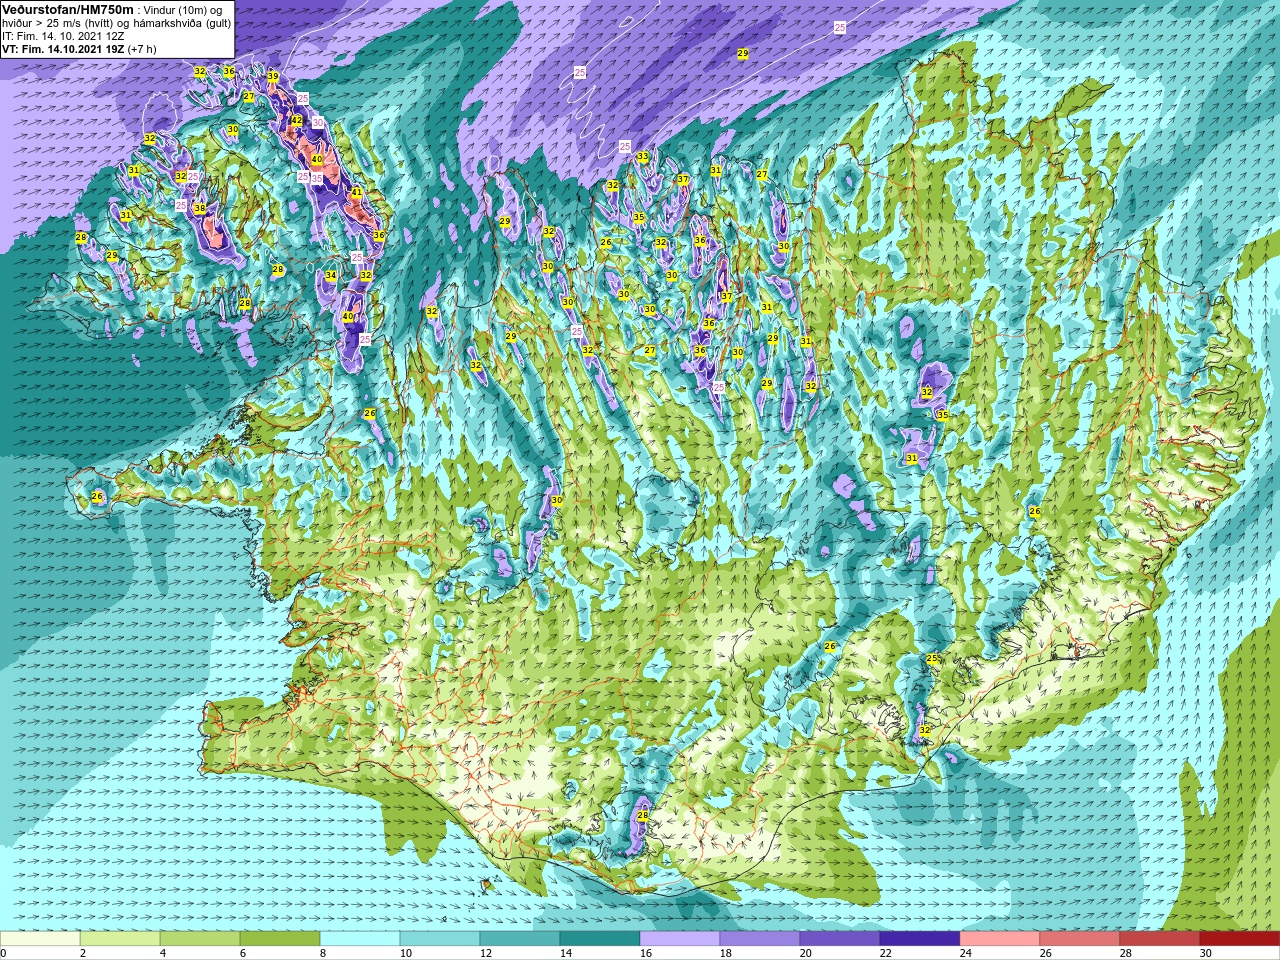1280x960 pixels.
Task: Click the "Veðurstofan/HM750m" title text
Action: 68,9
